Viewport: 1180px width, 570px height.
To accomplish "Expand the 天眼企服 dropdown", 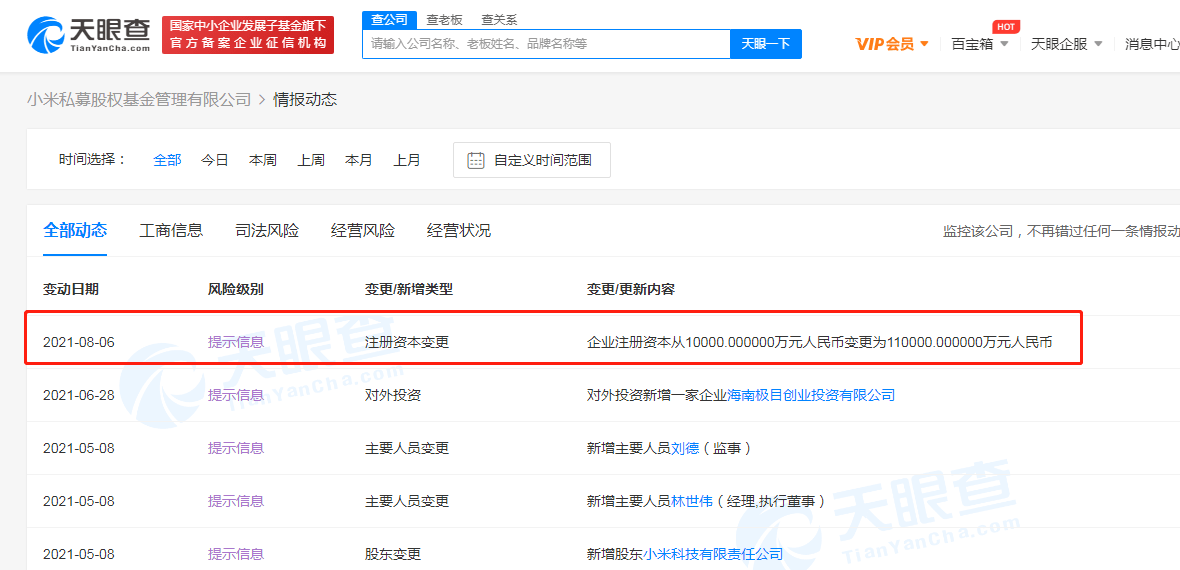I will [x=1066, y=44].
